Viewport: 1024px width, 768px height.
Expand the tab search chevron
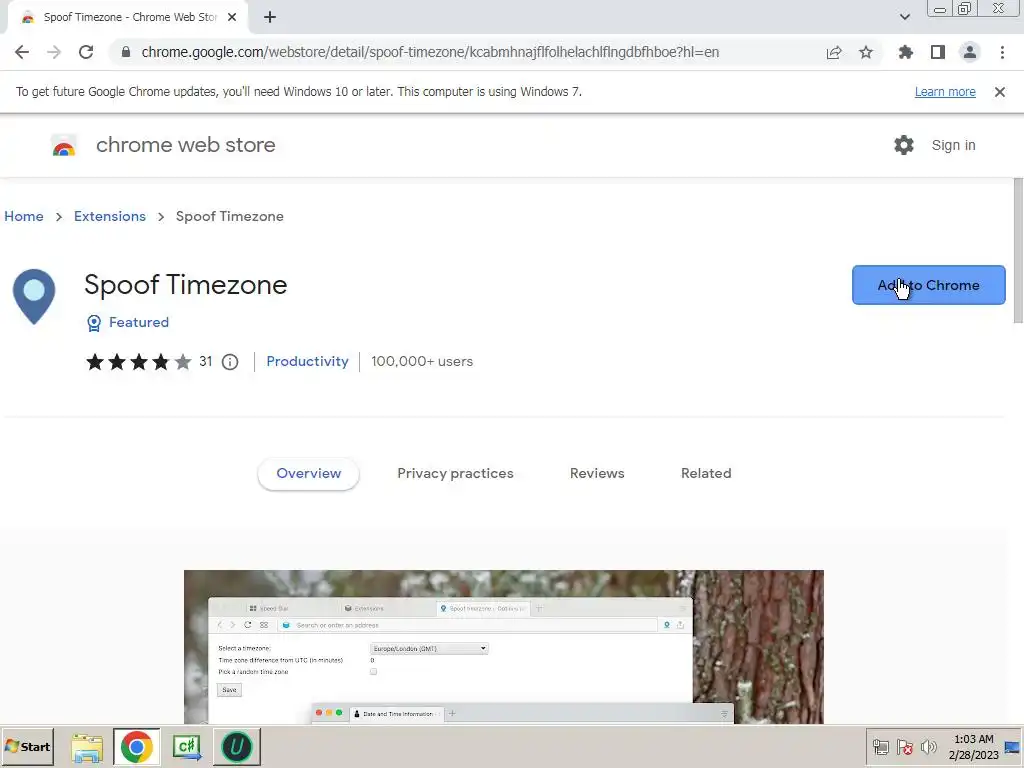[x=904, y=17]
